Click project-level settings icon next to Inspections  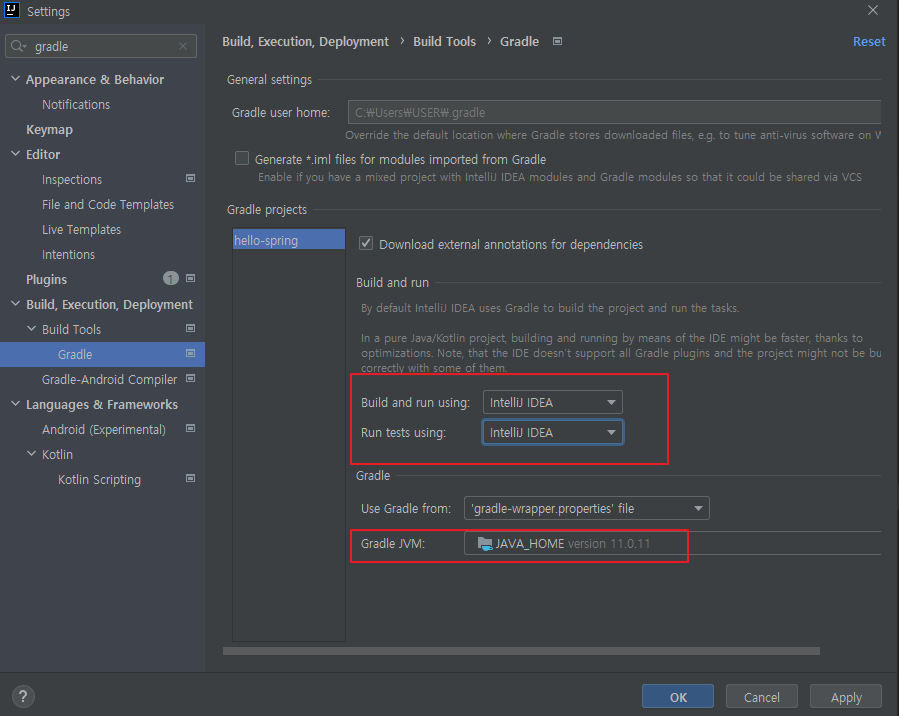[x=190, y=178]
